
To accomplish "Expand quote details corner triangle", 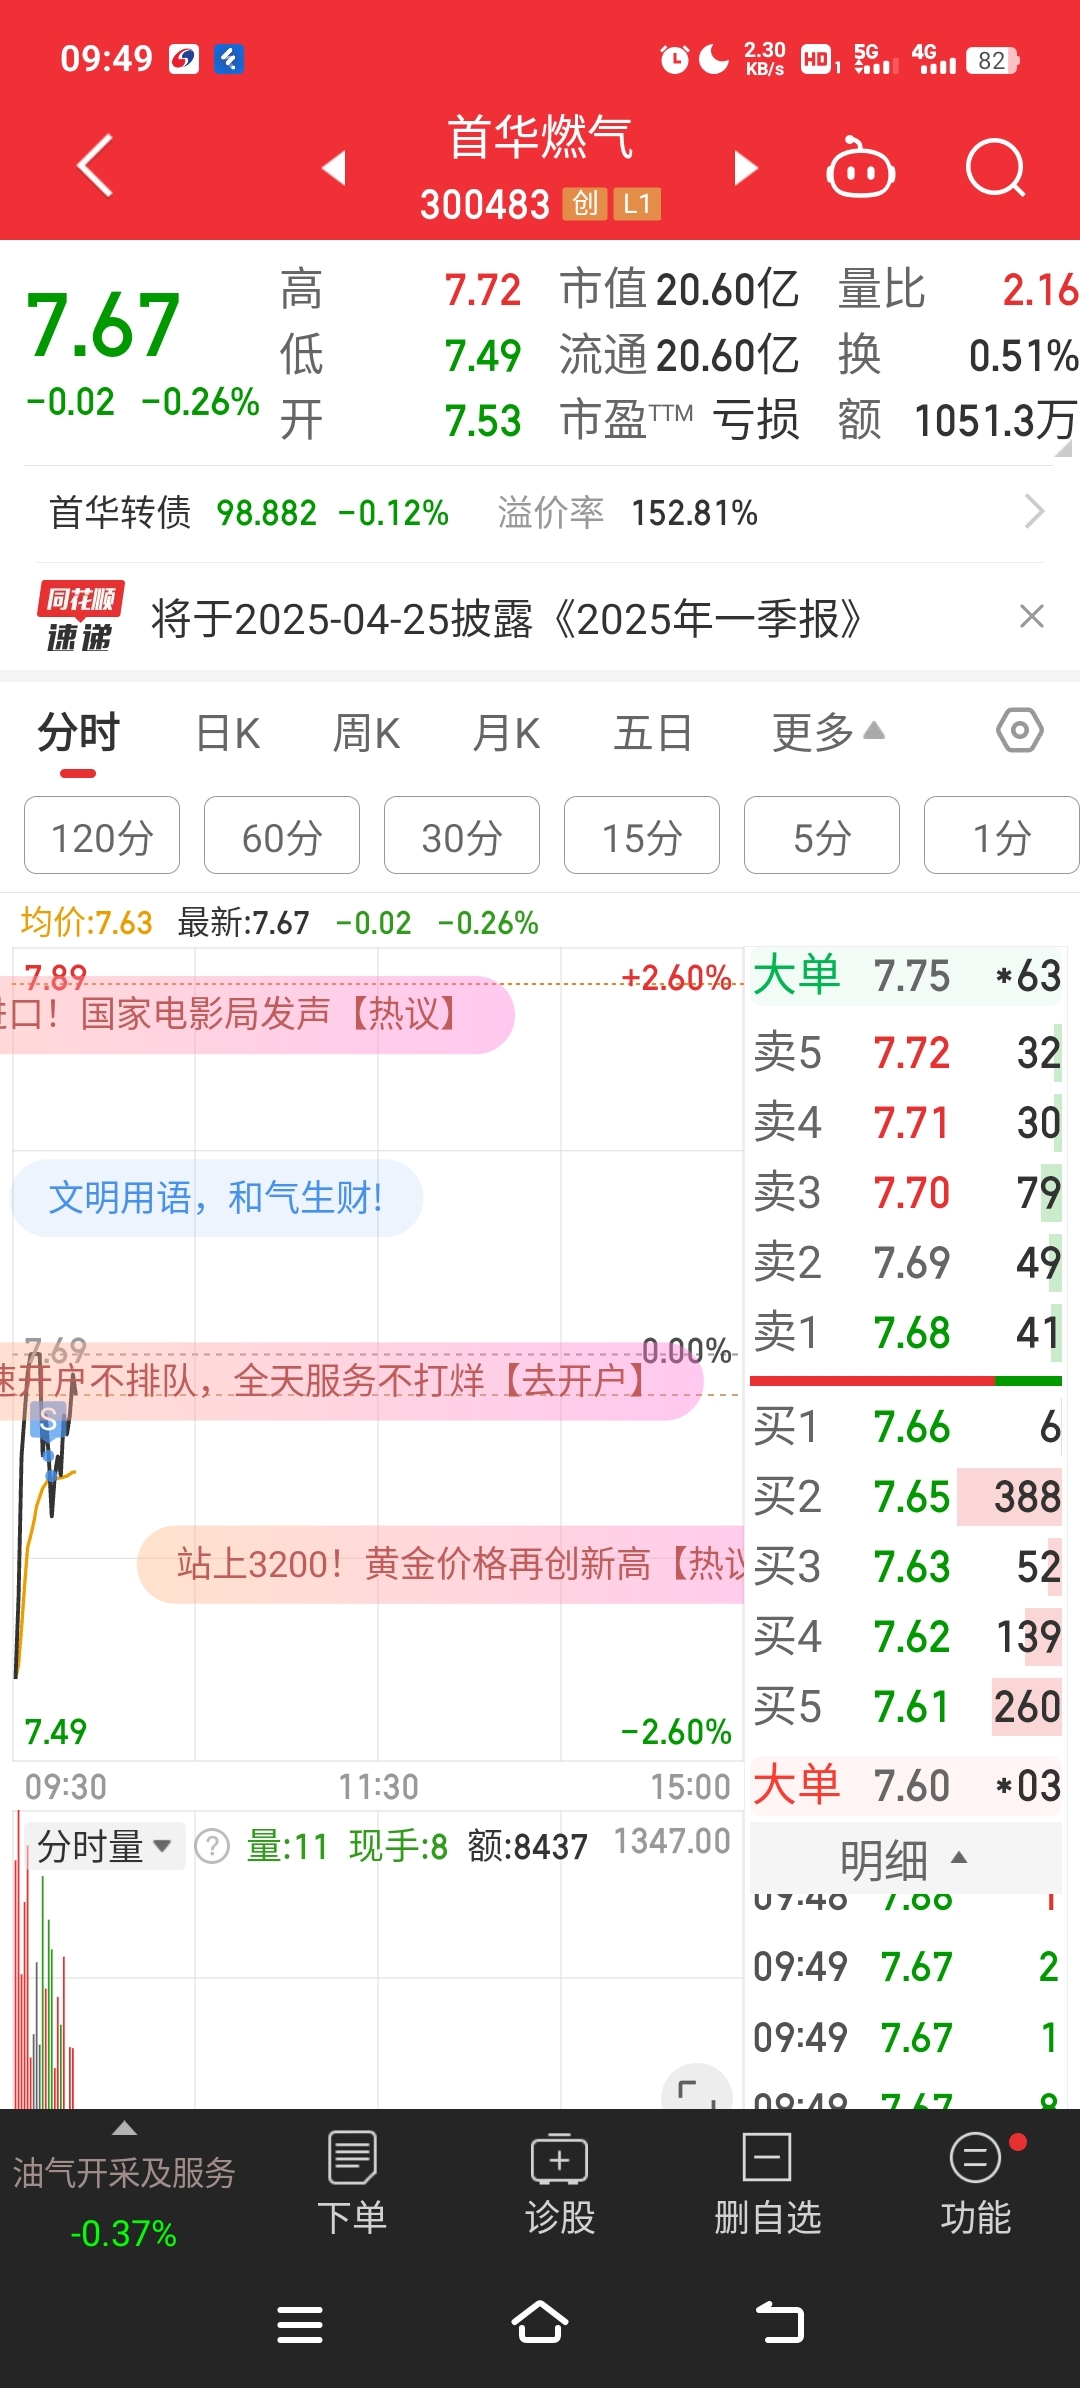I will pos(1063,450).
